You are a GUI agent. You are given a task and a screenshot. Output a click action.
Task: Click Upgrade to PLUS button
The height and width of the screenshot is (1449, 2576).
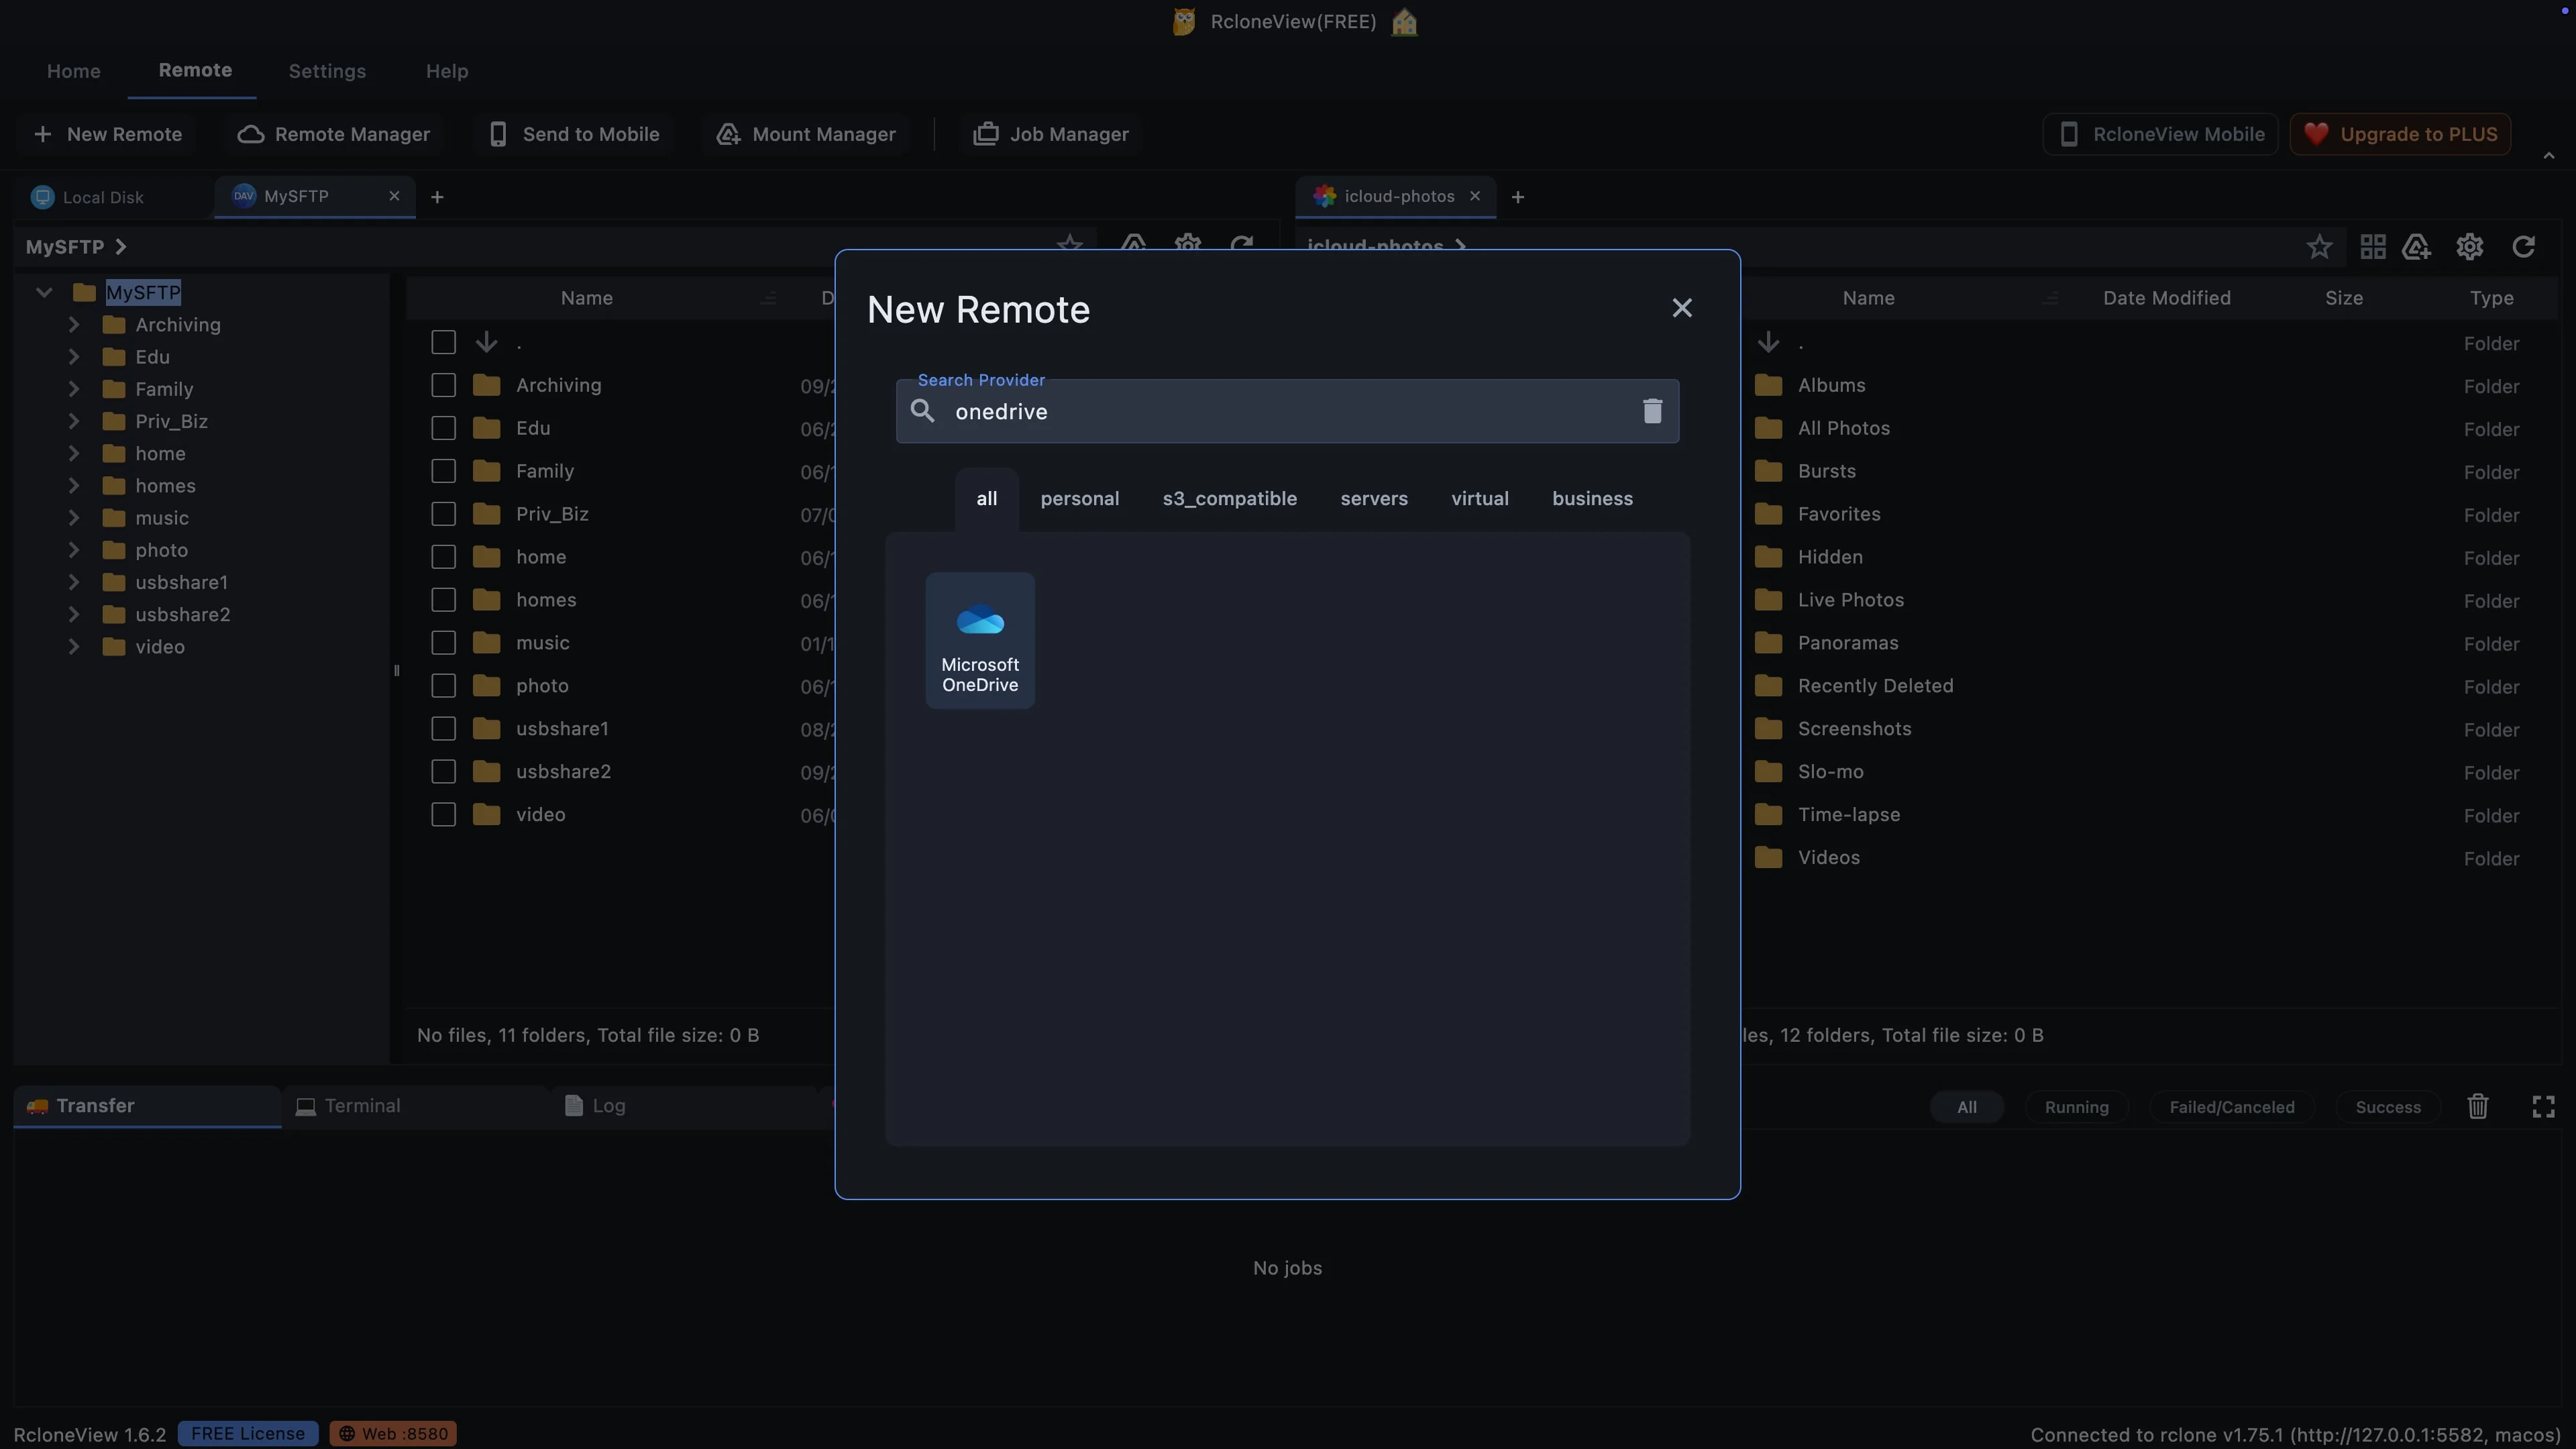(x=2400, y=134)
